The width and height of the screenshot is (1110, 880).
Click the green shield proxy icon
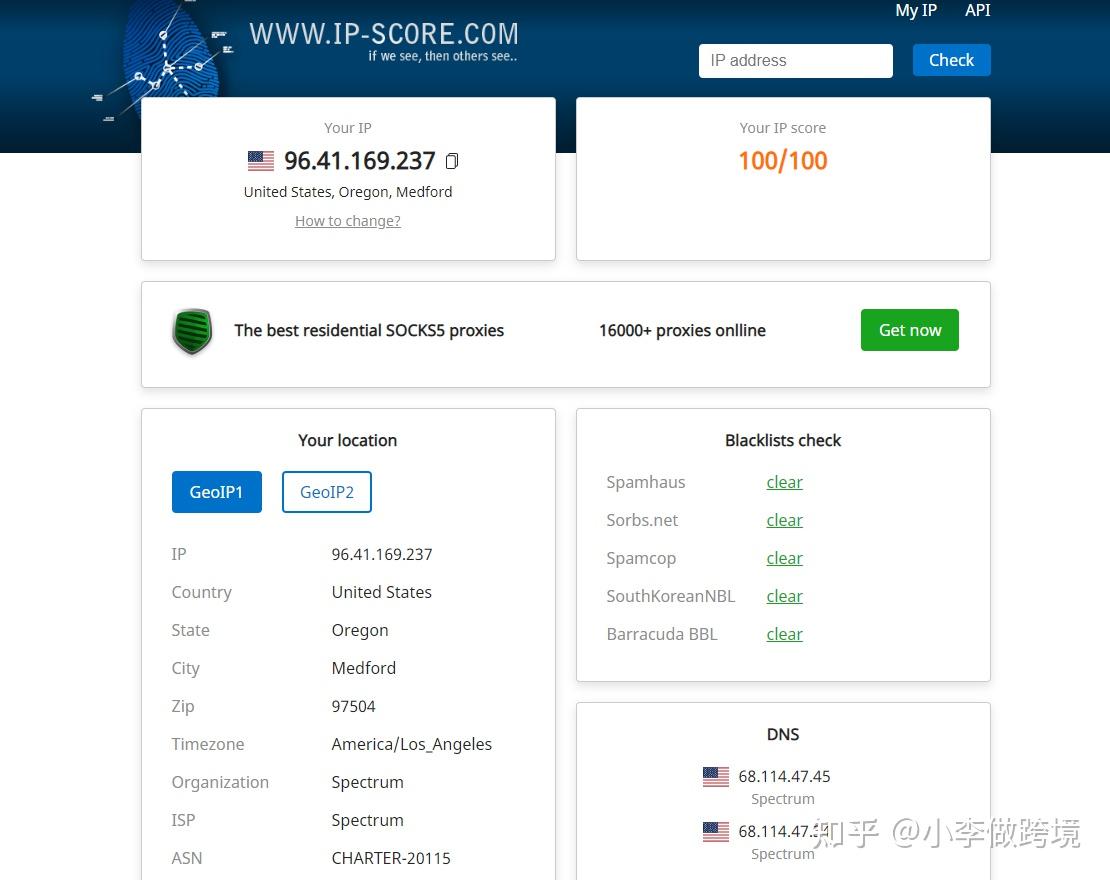coord(192,331)
